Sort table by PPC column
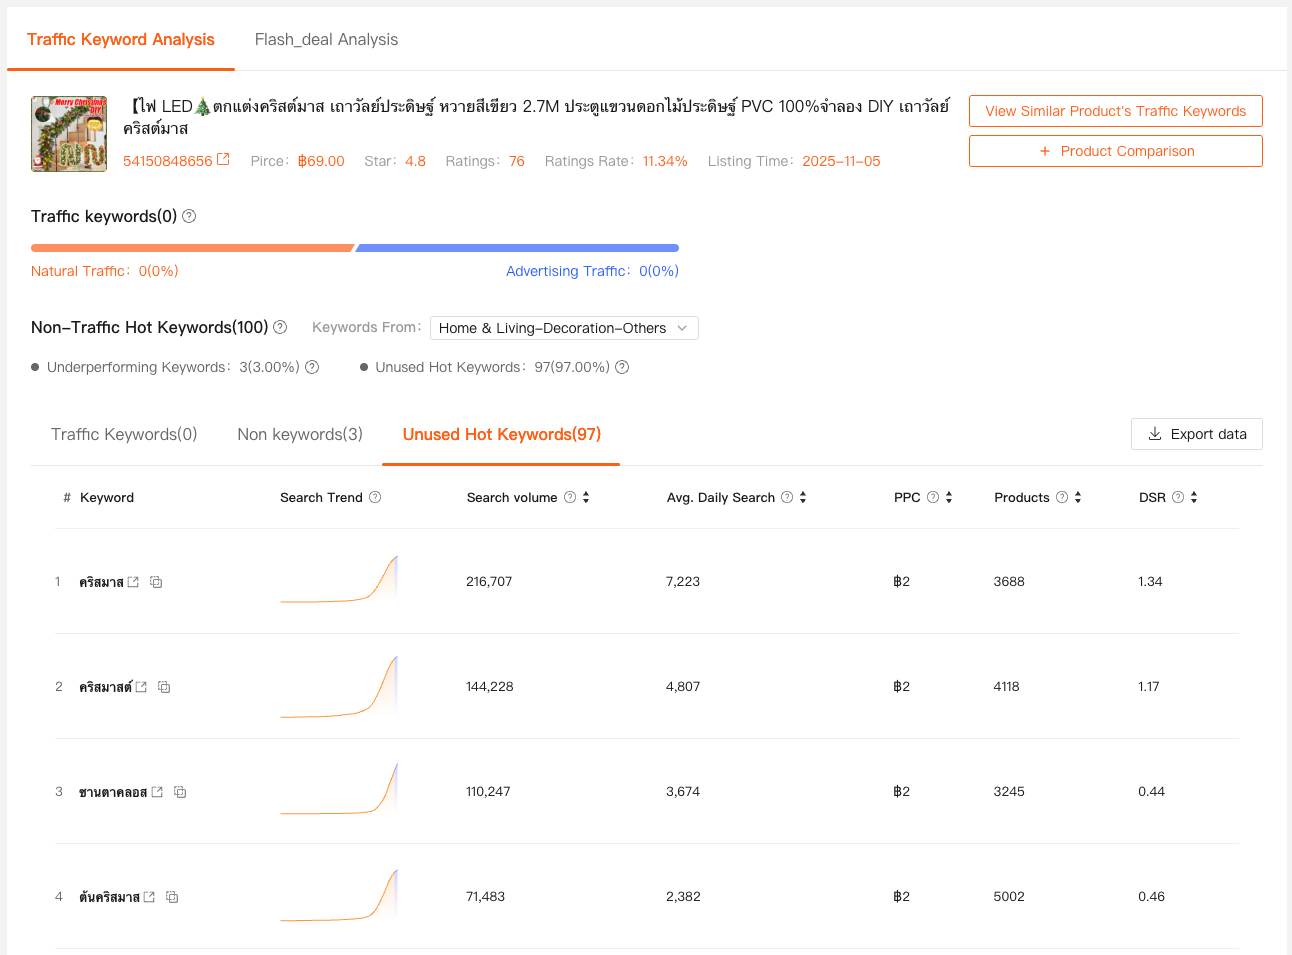The image size is (1292, 955). coord(949,497)
